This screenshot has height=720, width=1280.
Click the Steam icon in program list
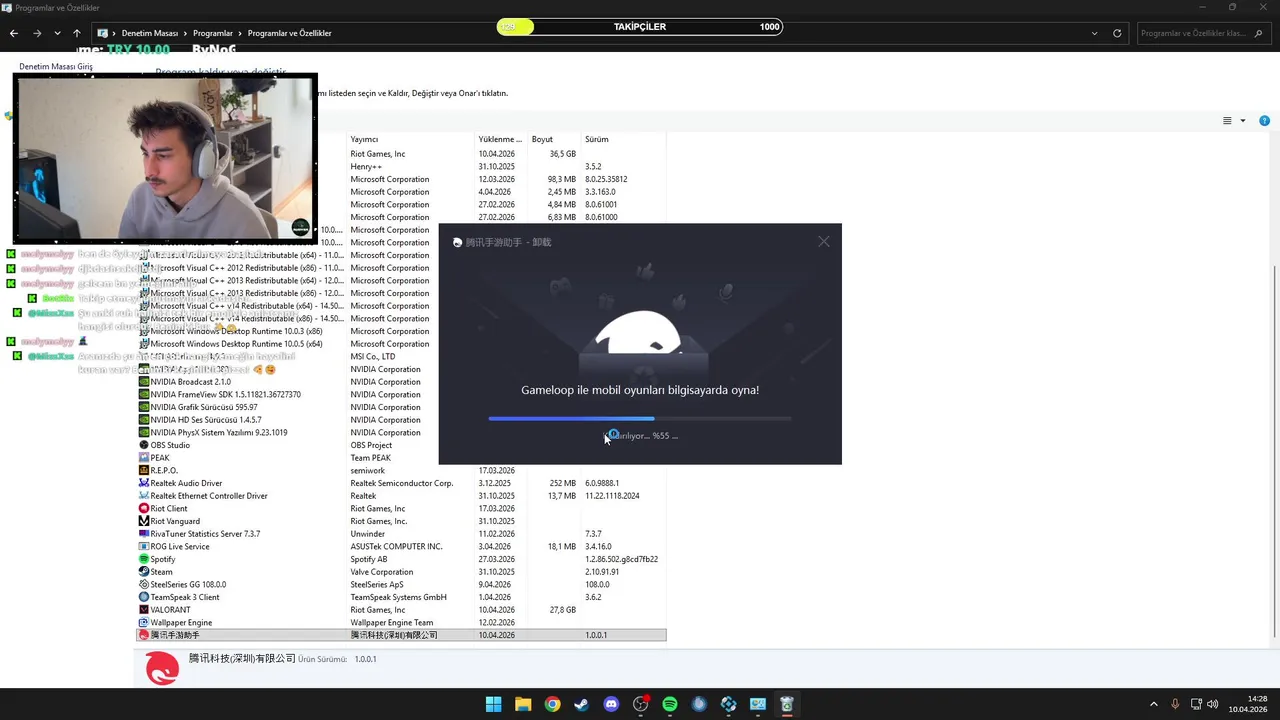[144, 572]
